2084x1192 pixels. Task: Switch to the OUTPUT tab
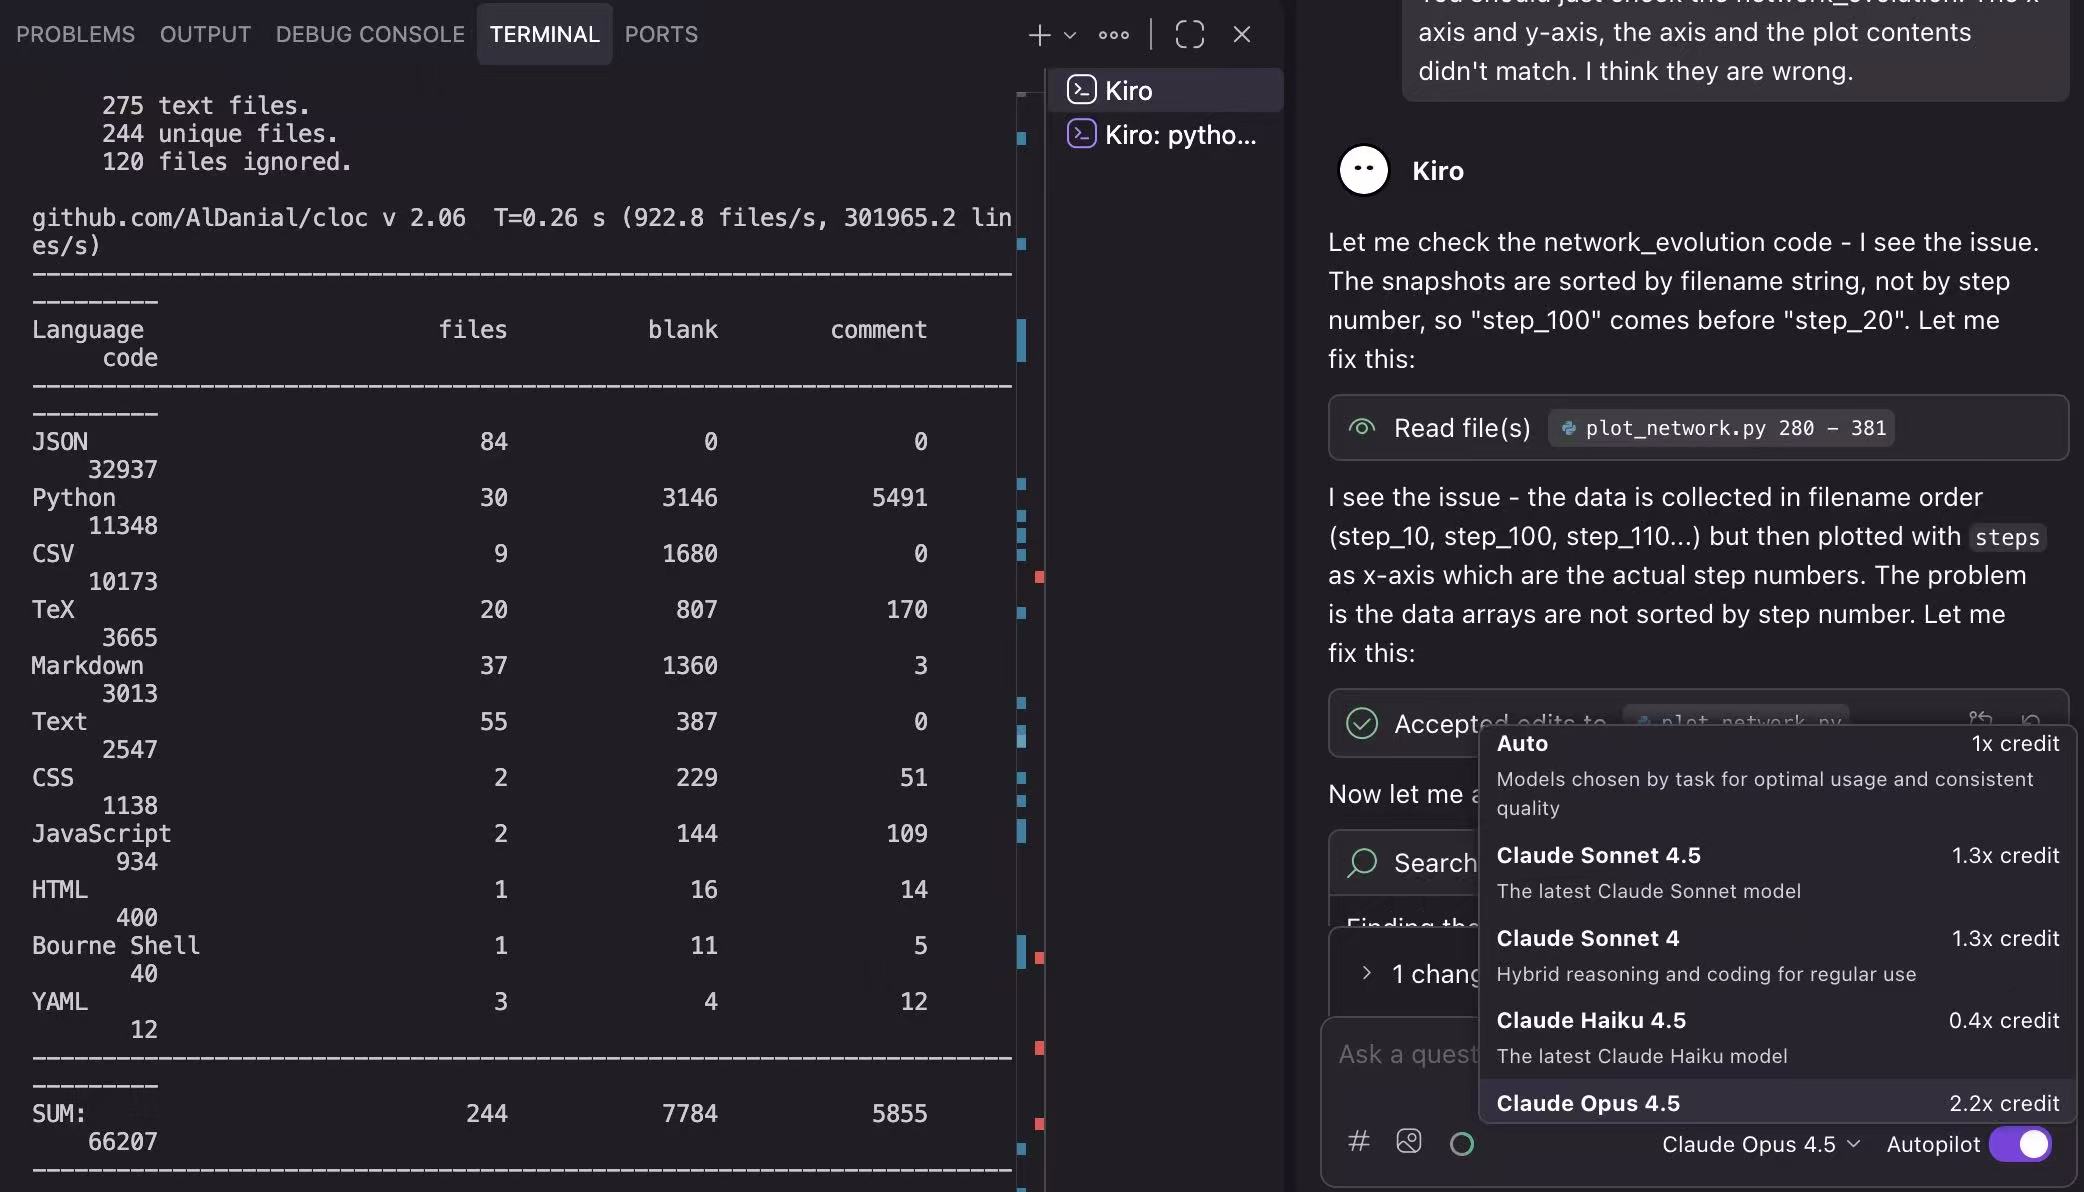205,34
